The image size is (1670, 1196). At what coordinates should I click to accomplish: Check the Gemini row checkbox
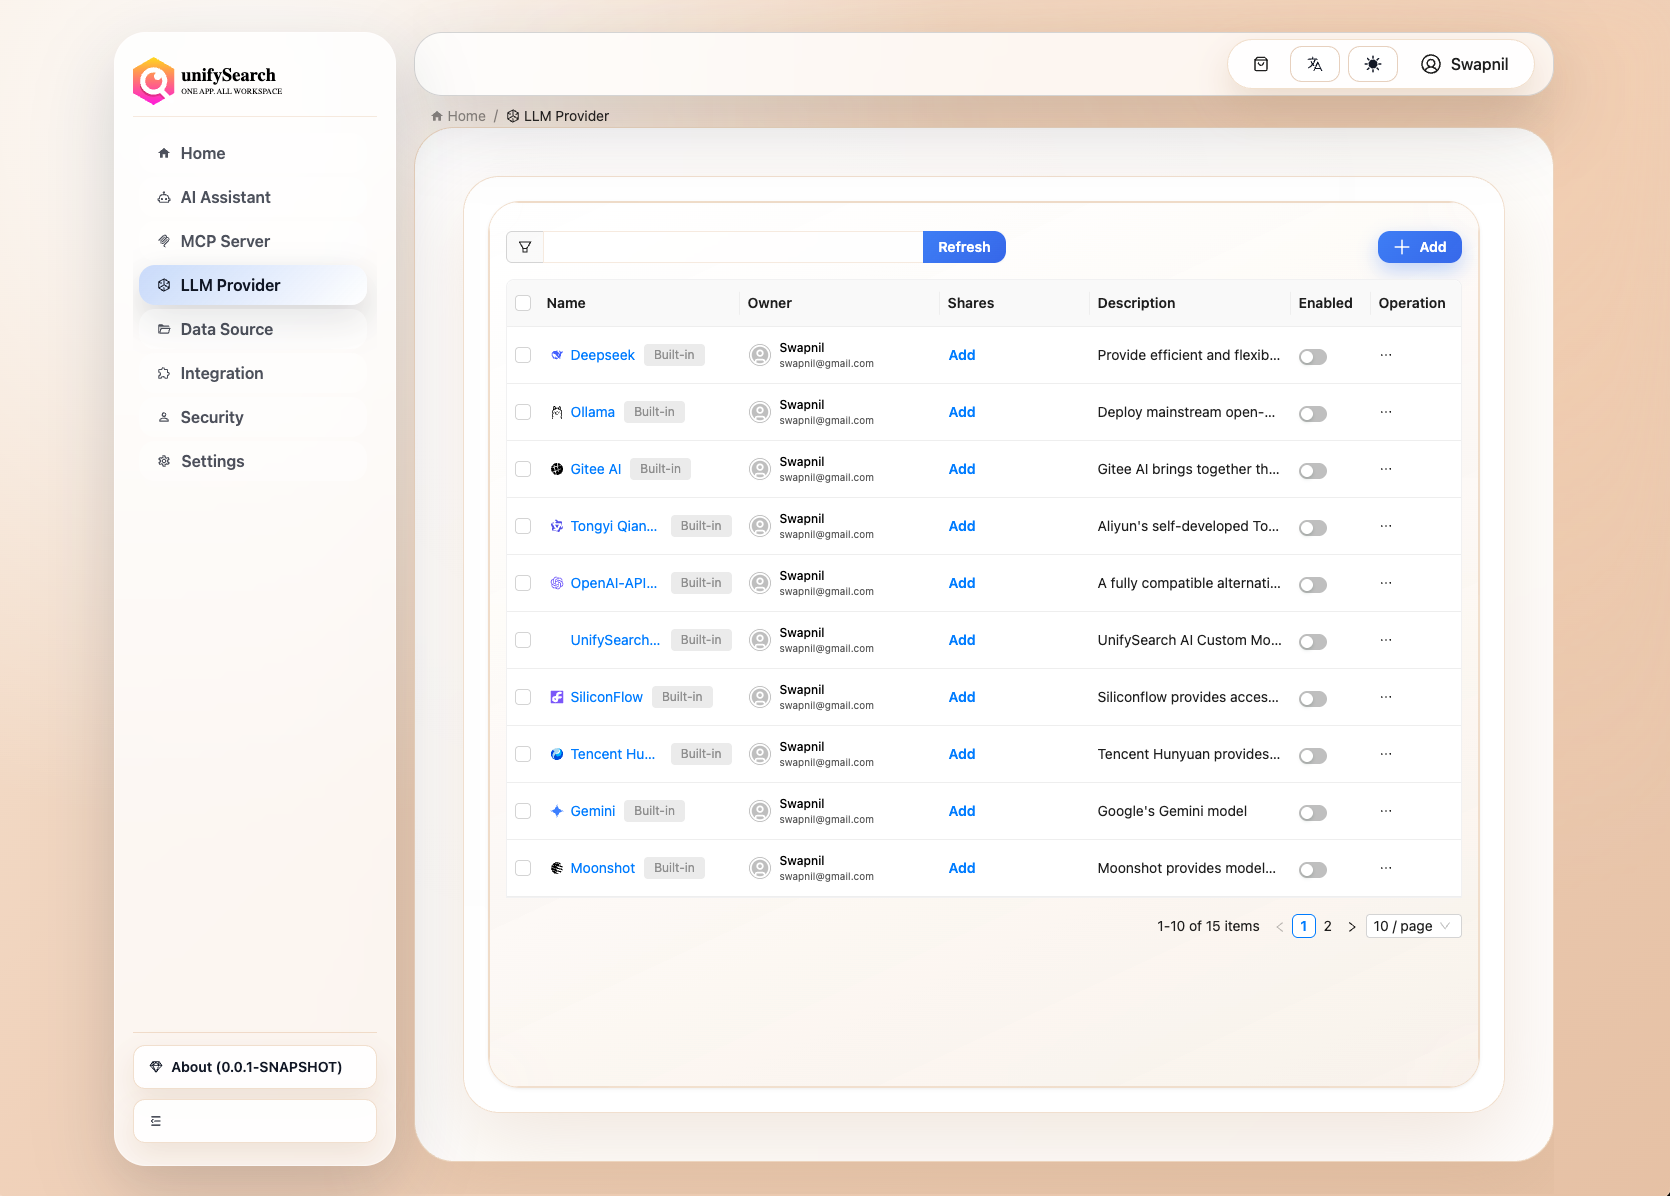click(523, 811)
